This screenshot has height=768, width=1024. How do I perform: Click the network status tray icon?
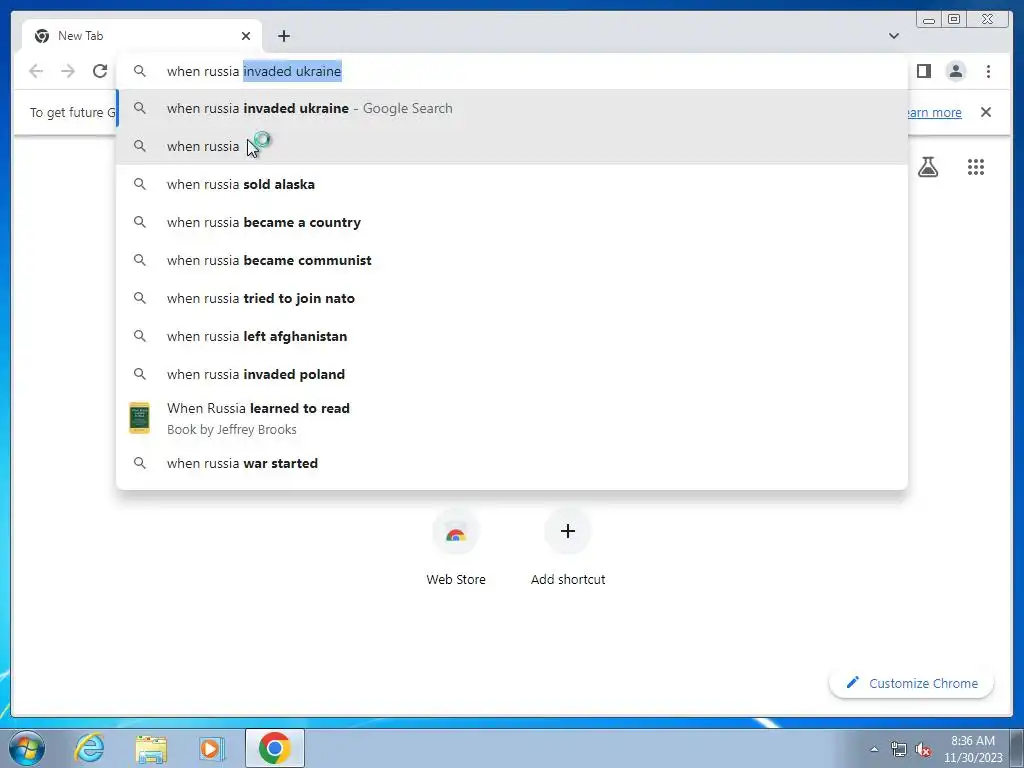tap(899, 749)
